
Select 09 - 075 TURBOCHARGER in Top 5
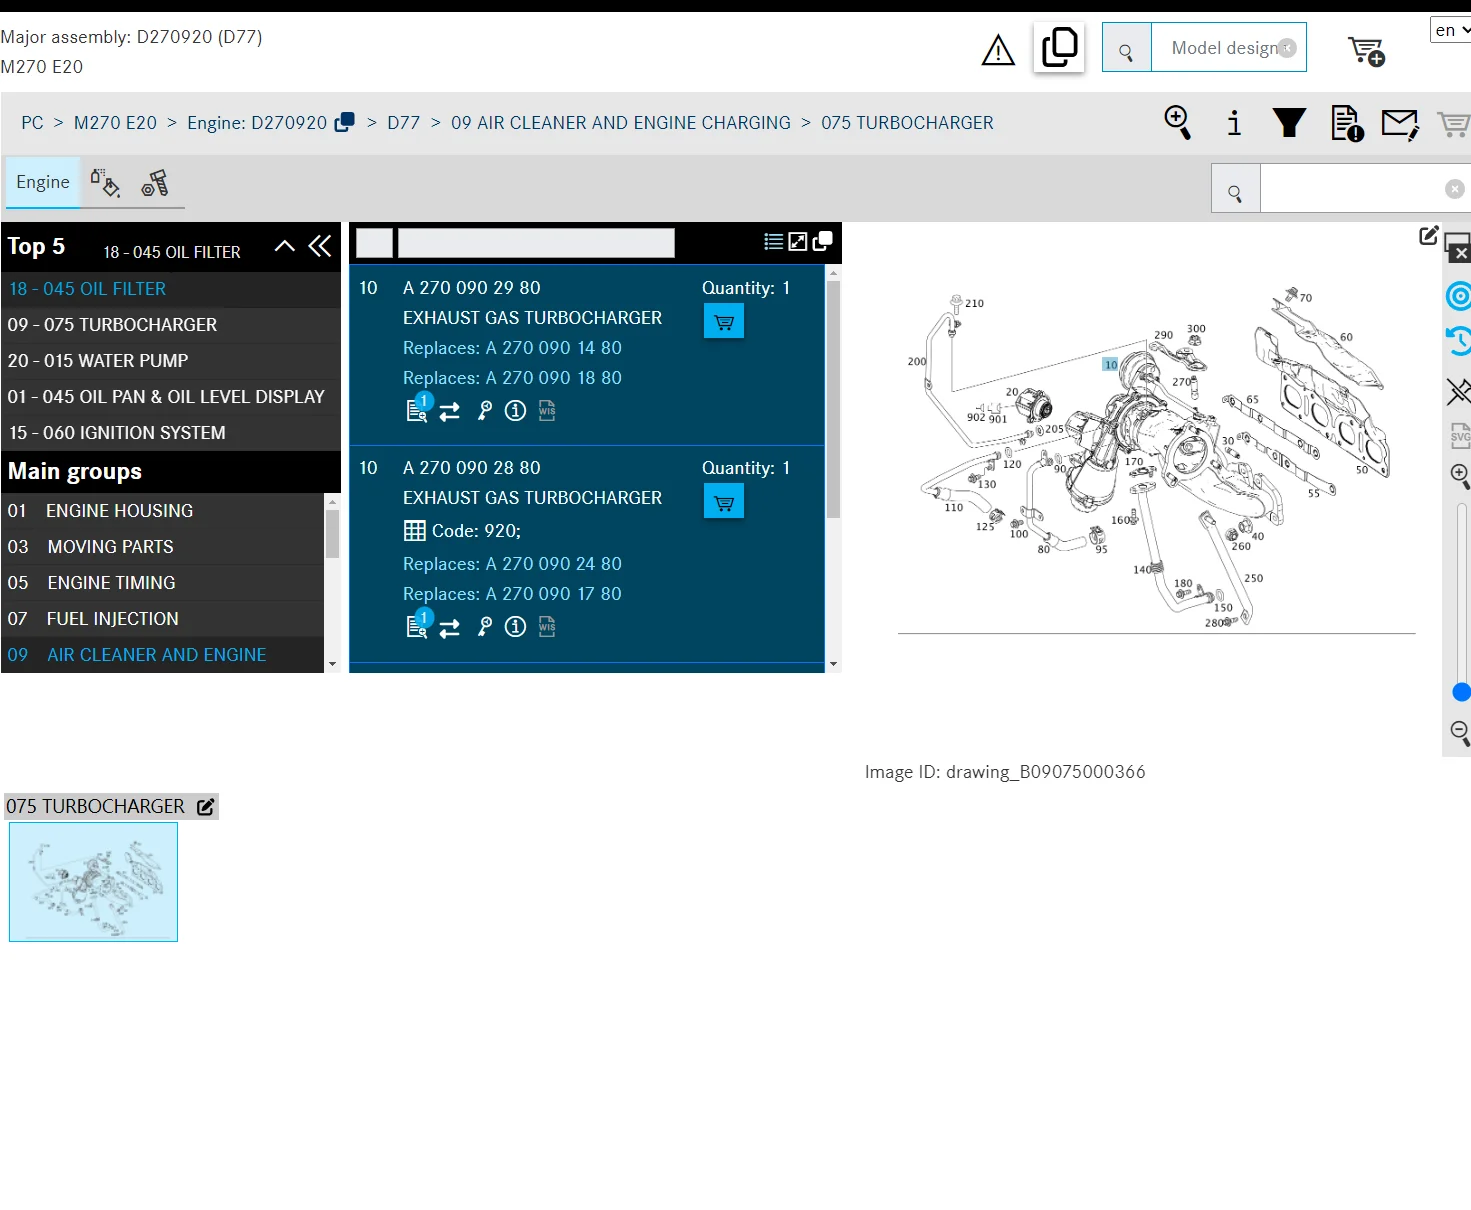(170, 325)
